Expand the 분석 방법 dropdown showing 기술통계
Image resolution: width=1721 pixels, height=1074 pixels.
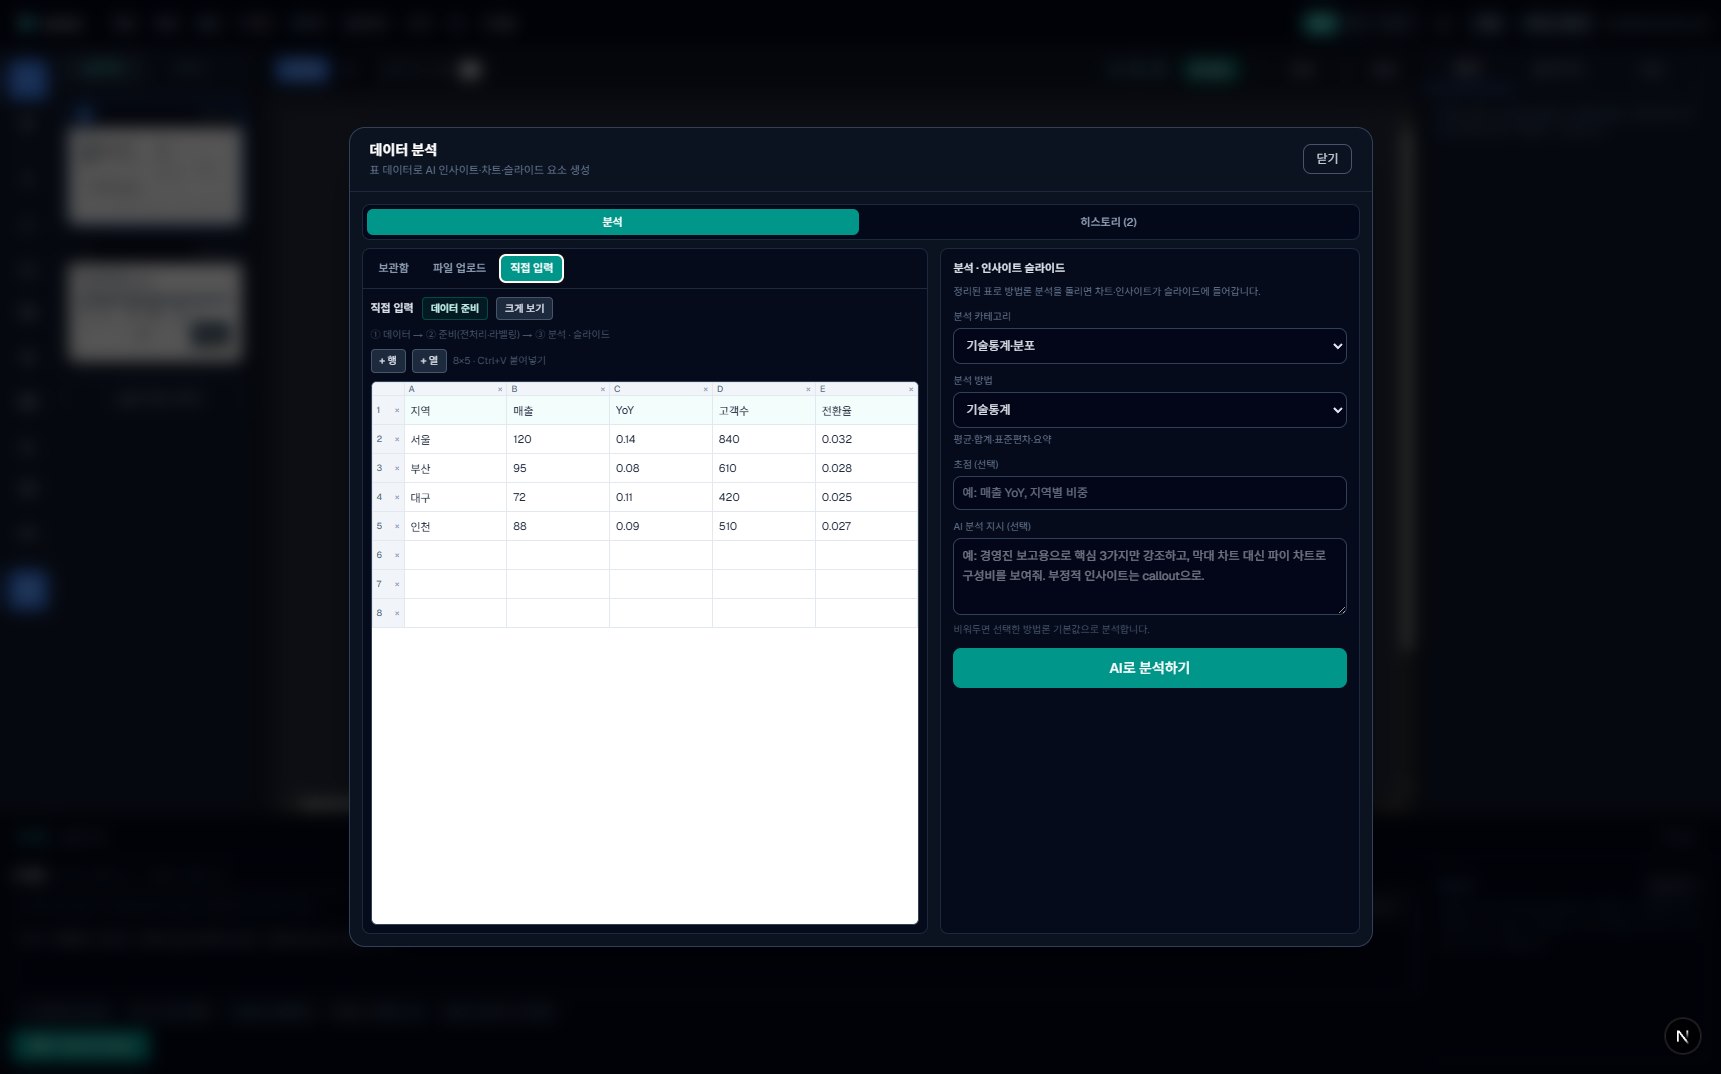pos(1149,410)
